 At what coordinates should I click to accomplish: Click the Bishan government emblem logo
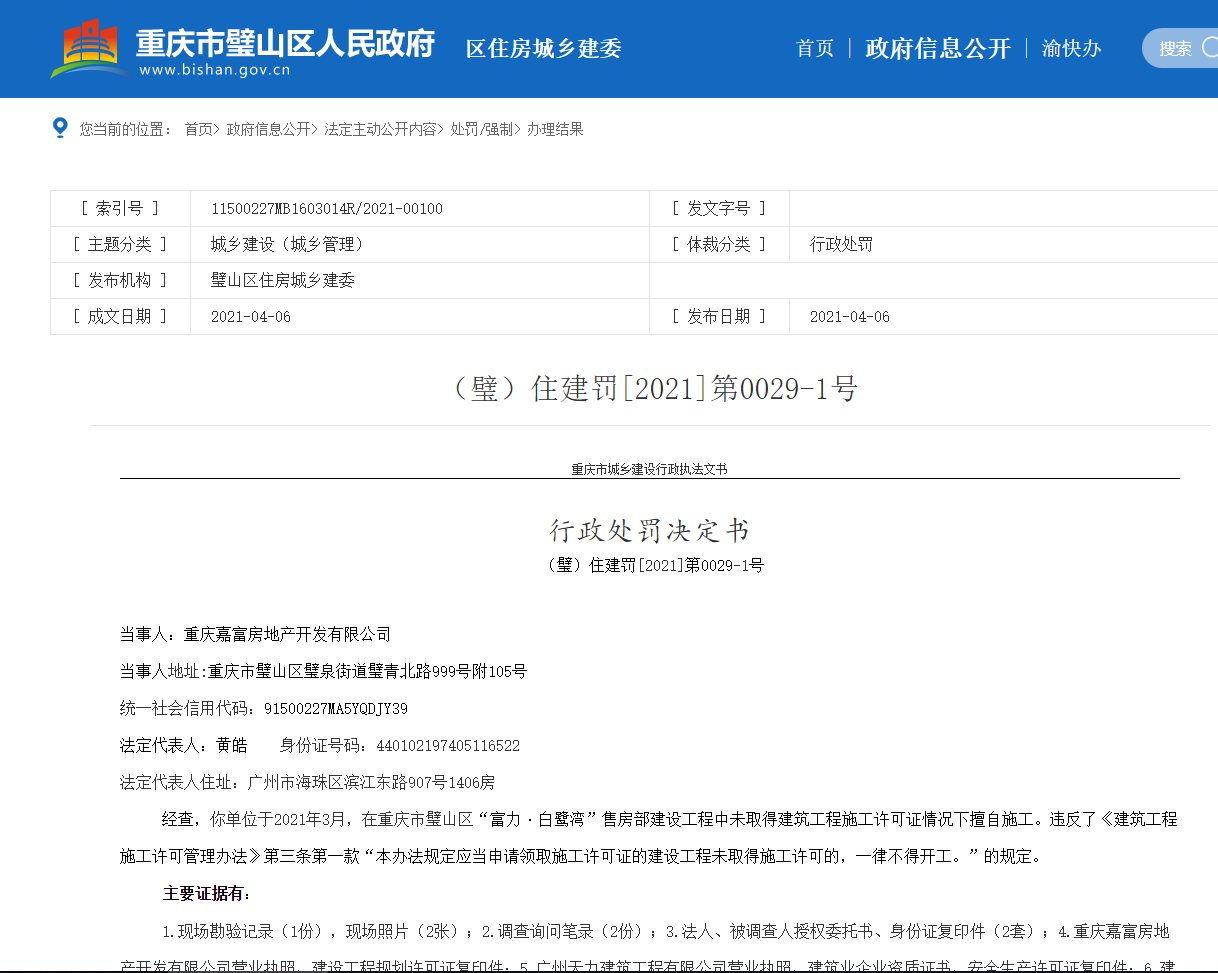(x=89, y=48)
